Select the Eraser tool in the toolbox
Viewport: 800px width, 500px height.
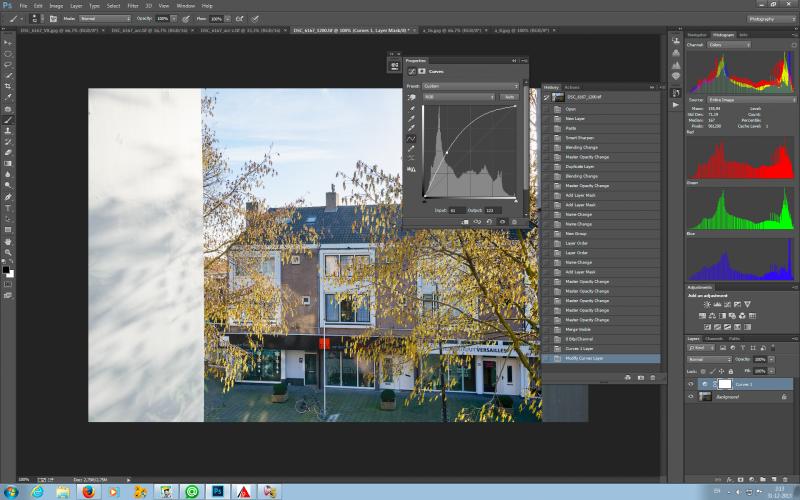(x=8, y=153)
